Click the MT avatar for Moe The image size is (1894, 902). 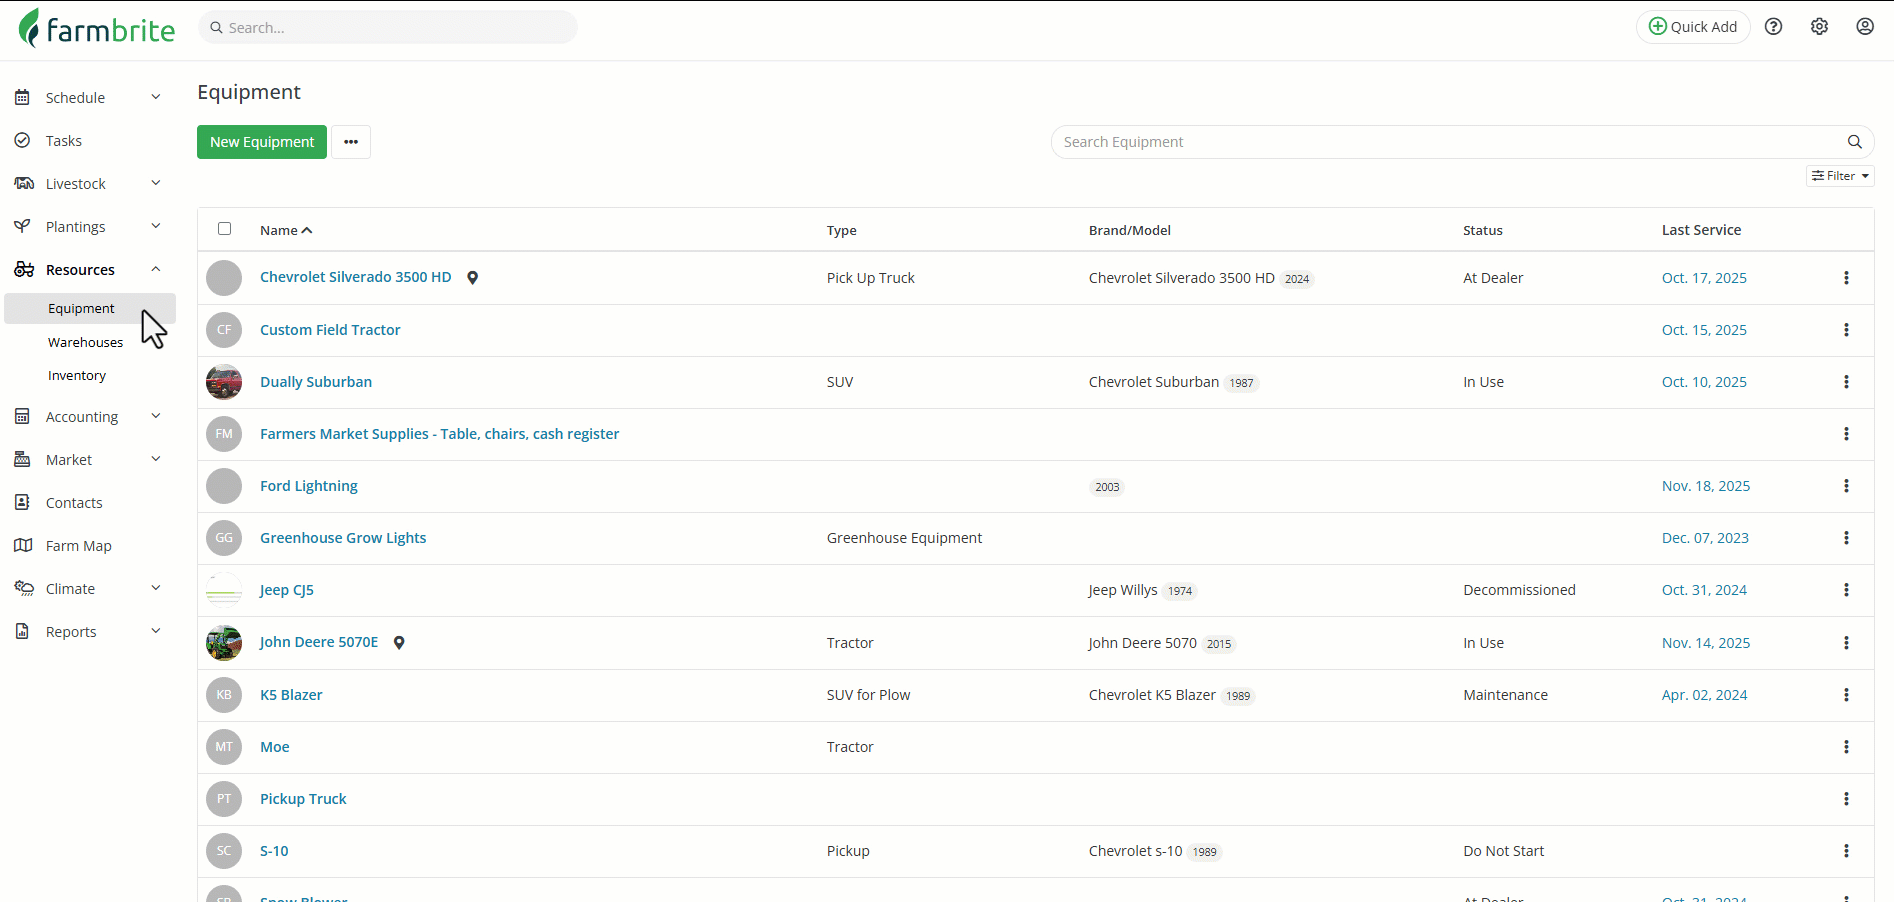click(x=224, y=747)
